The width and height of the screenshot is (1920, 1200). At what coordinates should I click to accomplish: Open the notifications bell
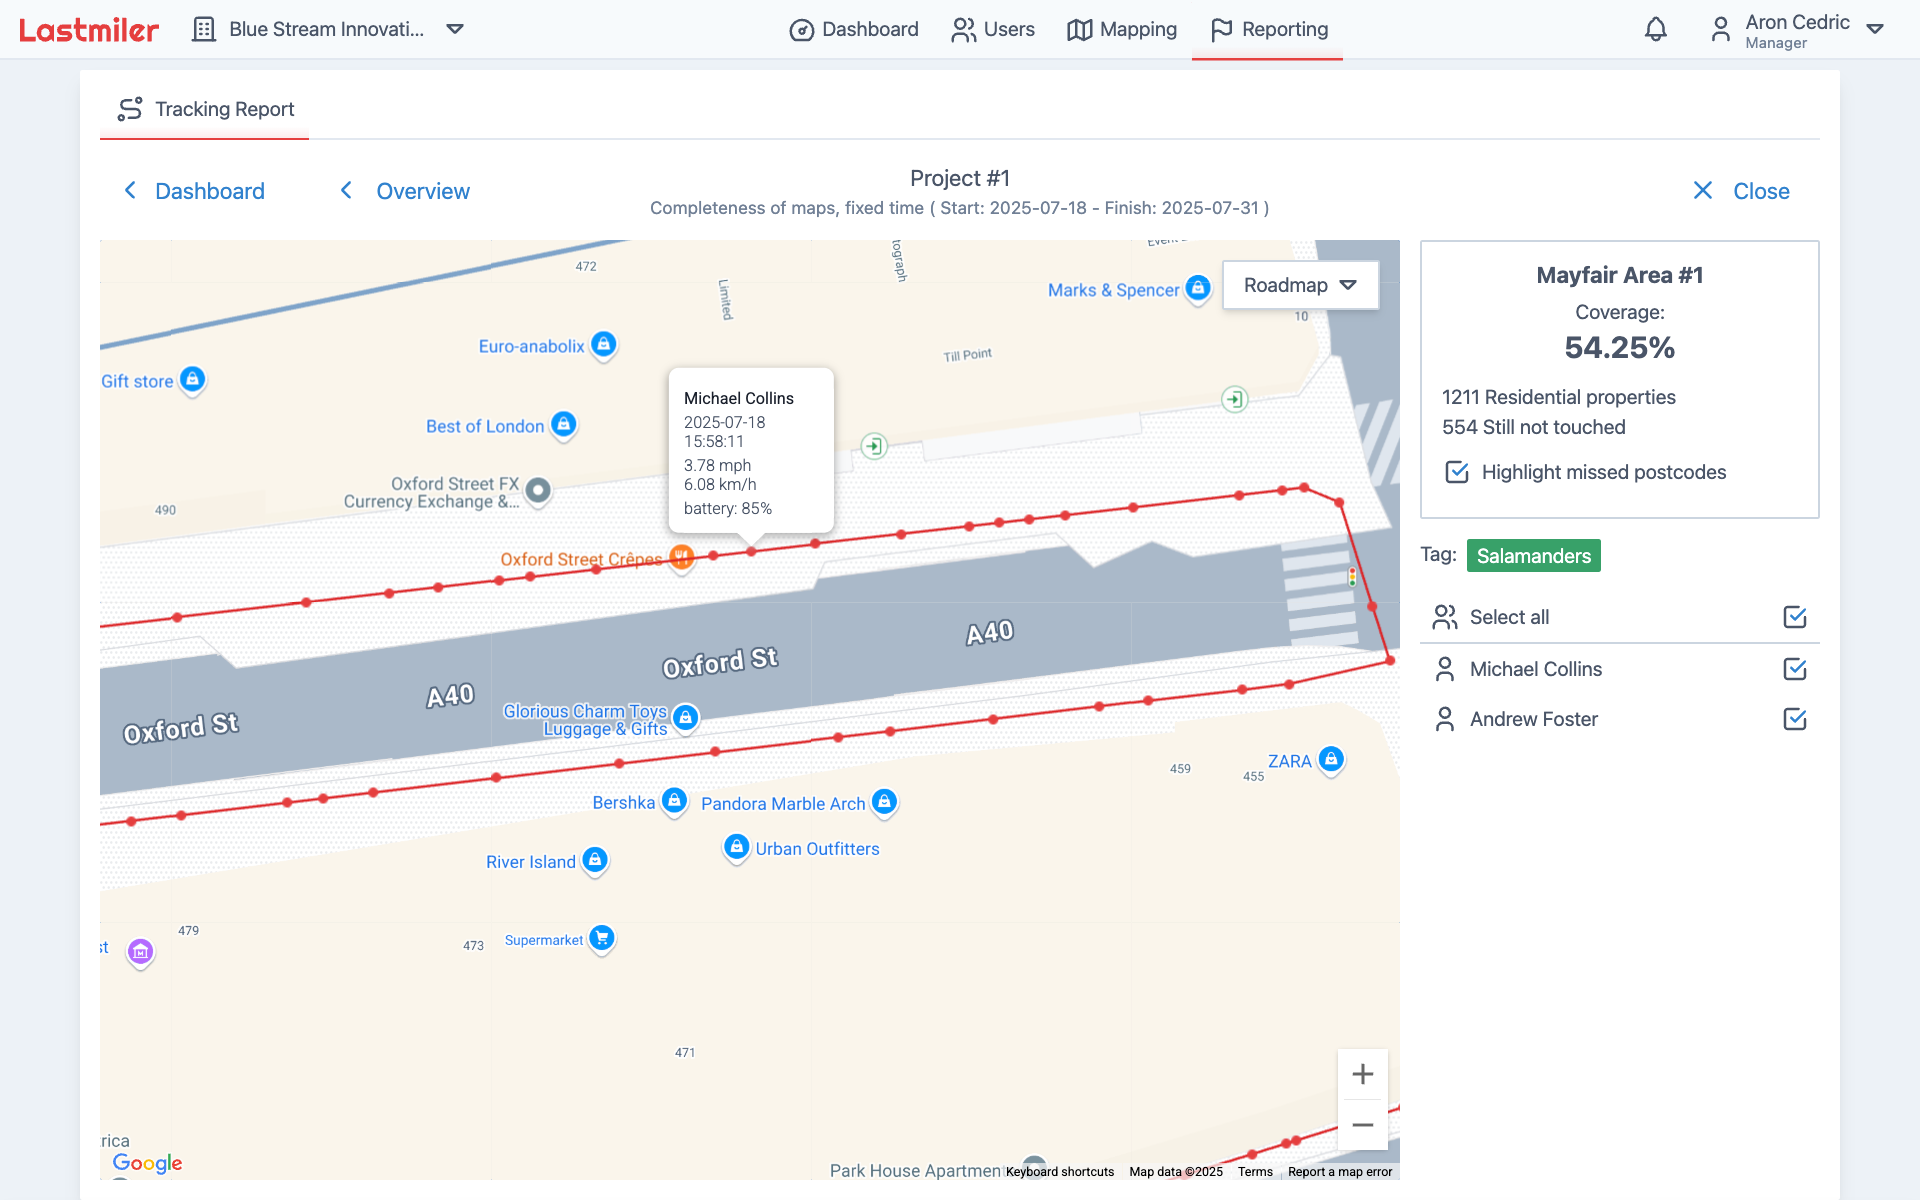coord(1656,29)
